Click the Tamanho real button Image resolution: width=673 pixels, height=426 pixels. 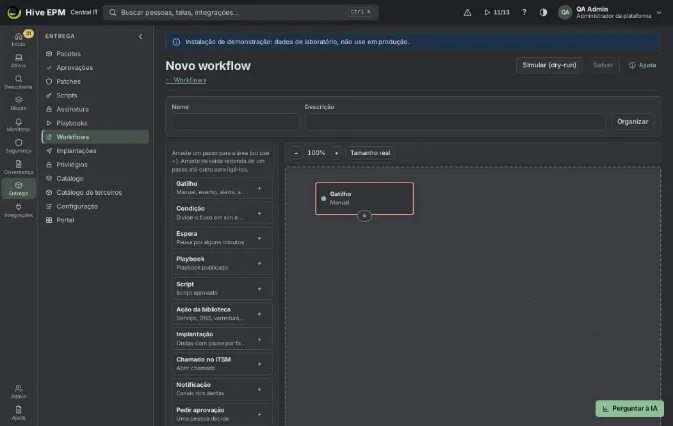pos(370,153)
